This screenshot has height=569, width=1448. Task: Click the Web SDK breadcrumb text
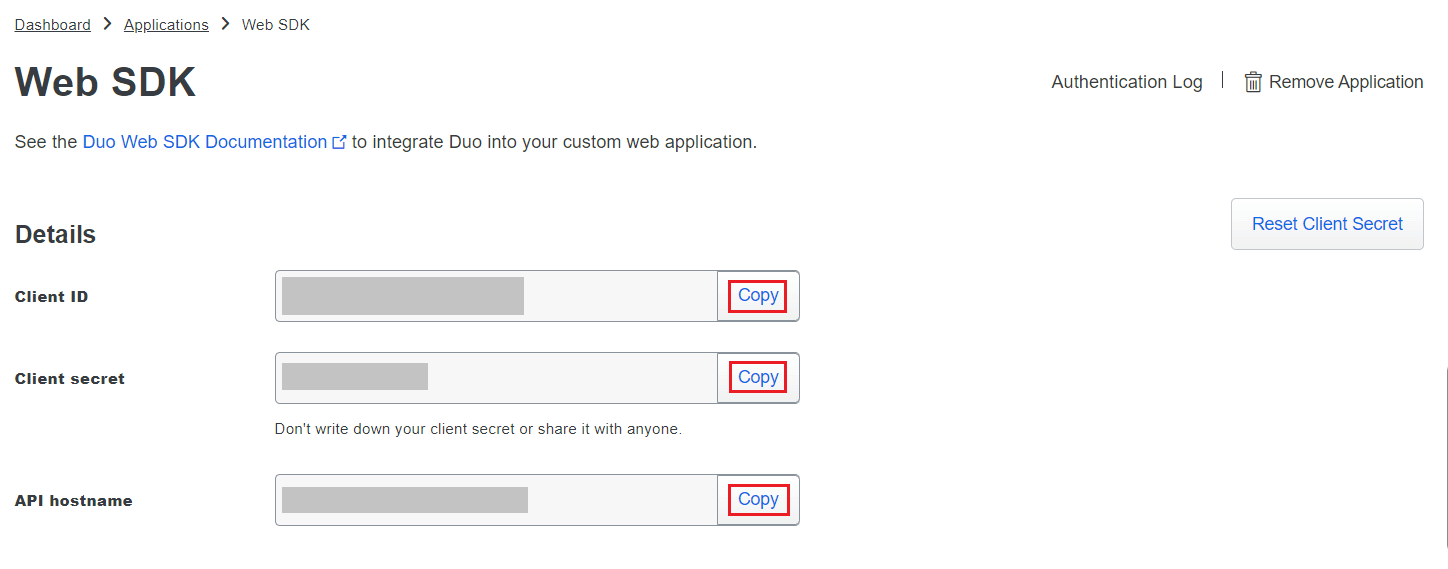276,25
